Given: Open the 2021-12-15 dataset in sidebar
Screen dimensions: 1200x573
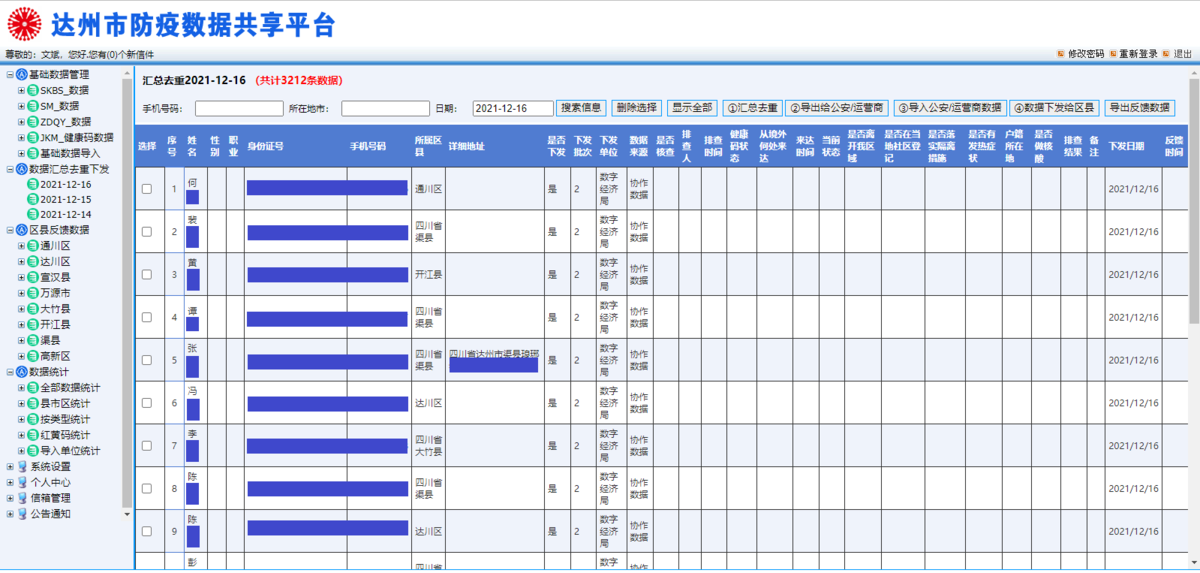Looking at the screenshot, I should click(x=65, y=200).
